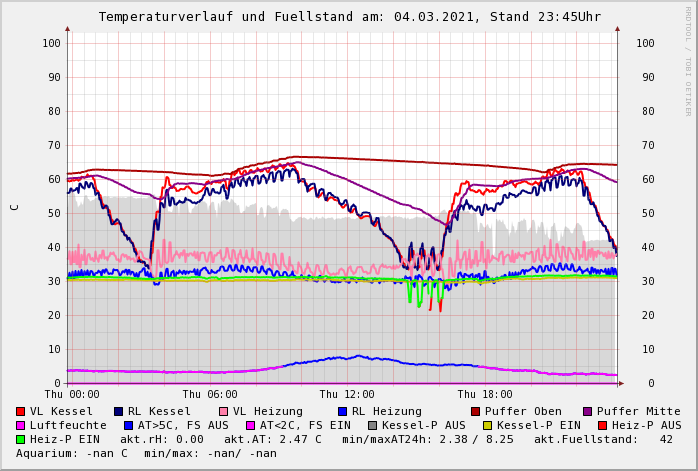Screen dimensions: 698x471
Task: Click the red VL Kessel legend swatch
Action: tap(21, 412)
